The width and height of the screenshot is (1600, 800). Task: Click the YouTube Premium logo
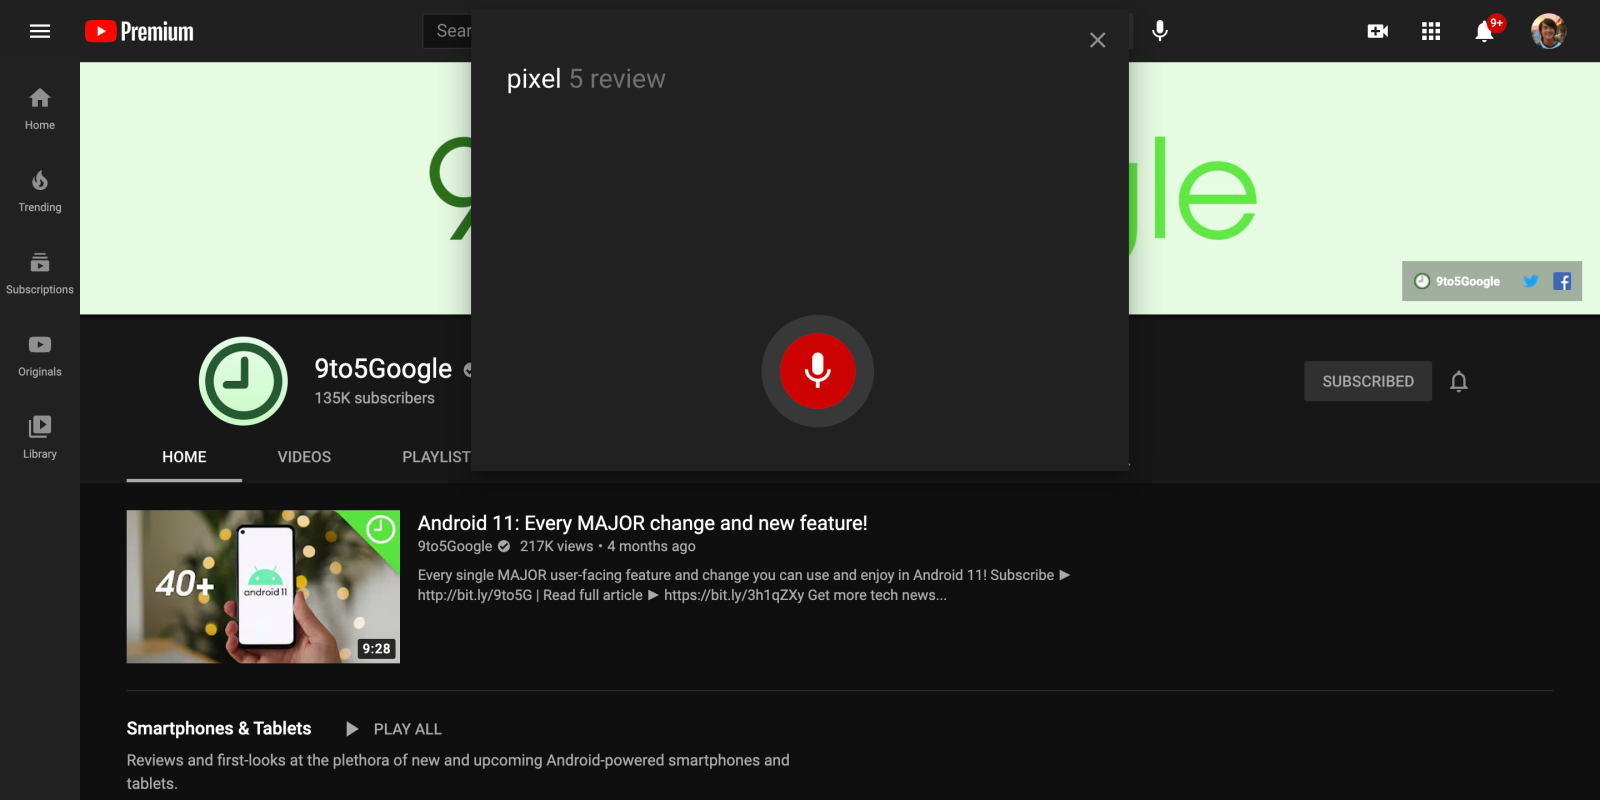[x=139, y=32]
